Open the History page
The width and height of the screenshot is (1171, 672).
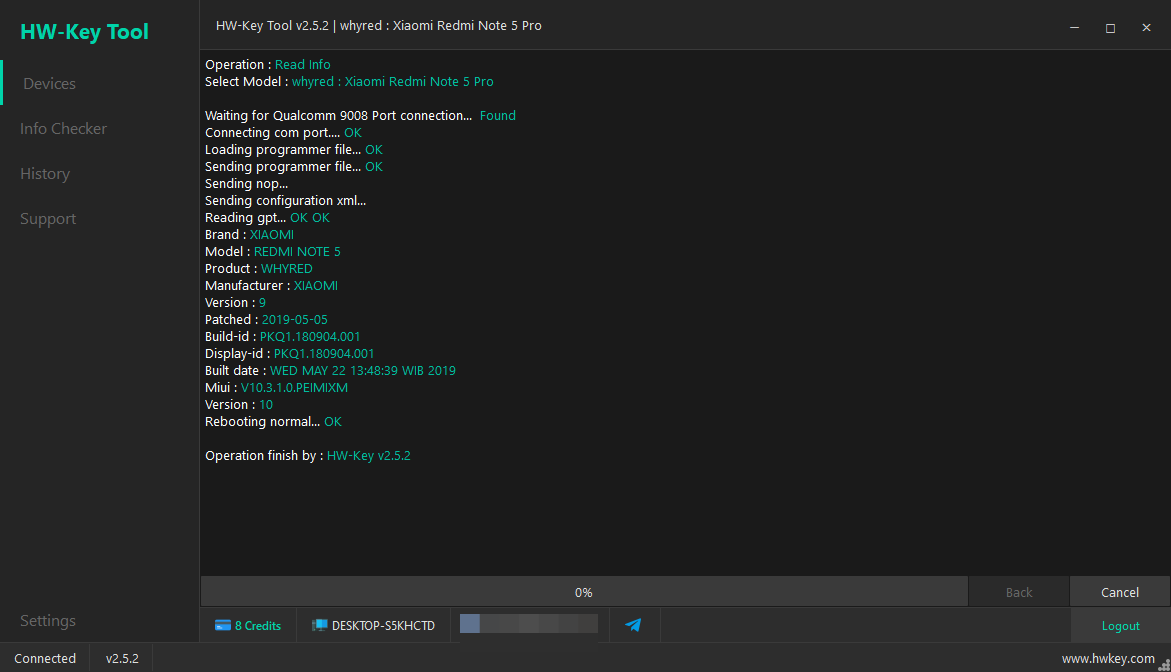pyautogui.click(x=45, y=173)
